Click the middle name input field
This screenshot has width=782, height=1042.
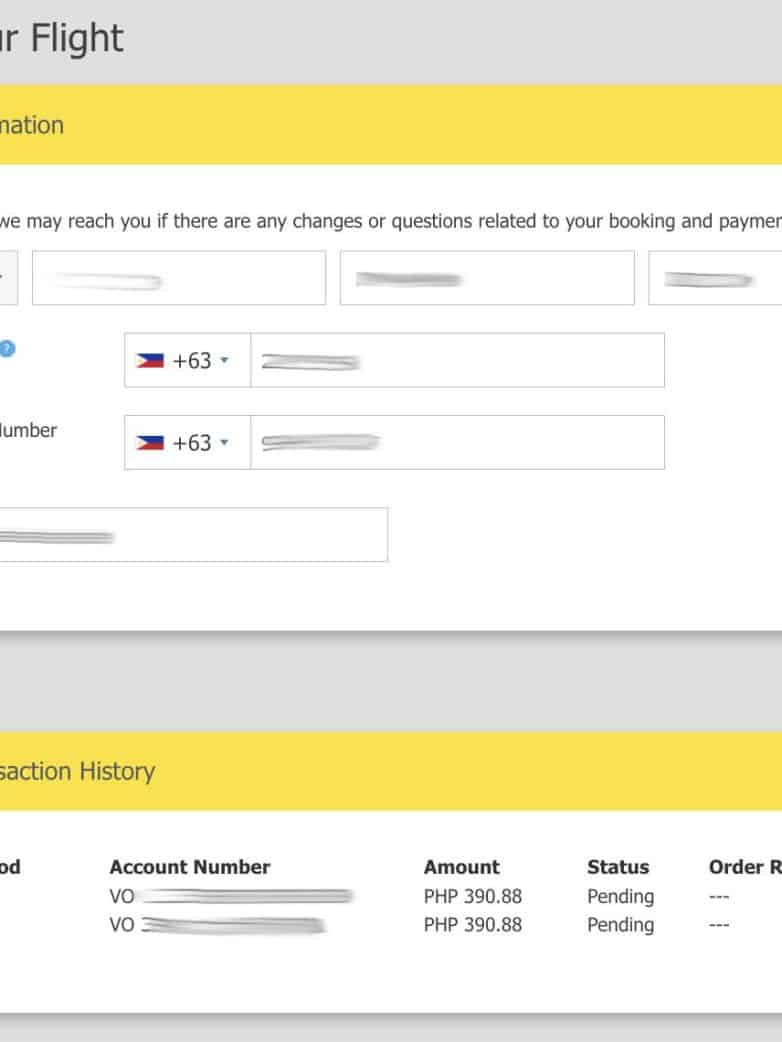coord(486,277)
